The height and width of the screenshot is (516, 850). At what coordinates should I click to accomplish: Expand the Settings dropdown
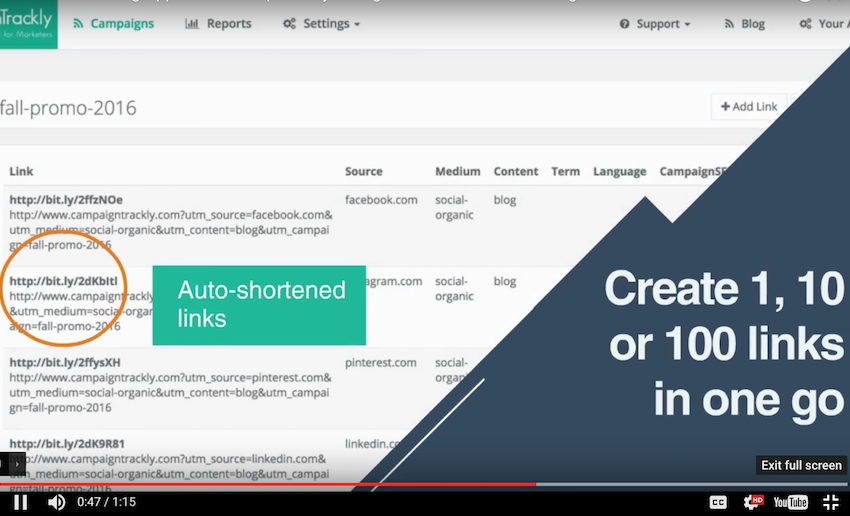[321, 24]
